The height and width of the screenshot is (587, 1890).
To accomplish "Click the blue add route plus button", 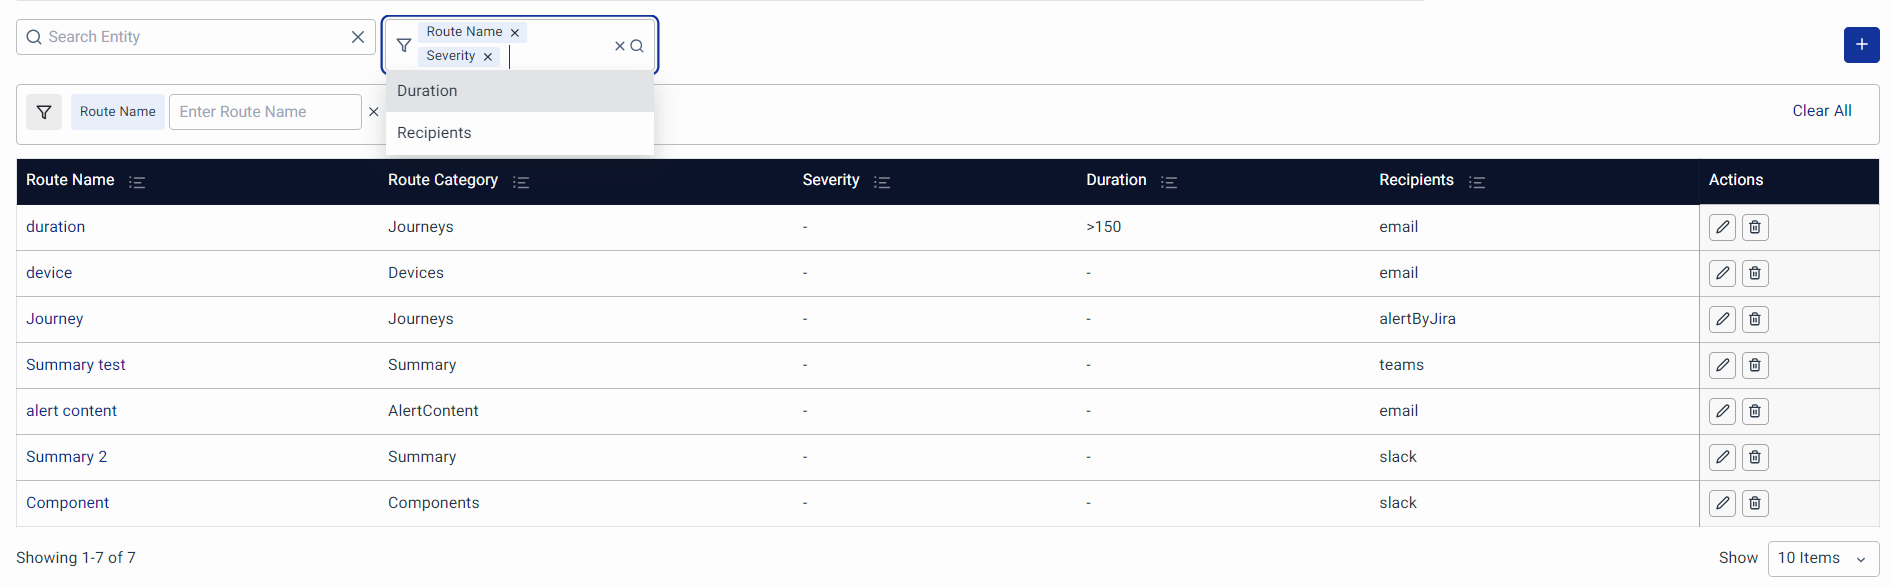I will pos(1861,45).
